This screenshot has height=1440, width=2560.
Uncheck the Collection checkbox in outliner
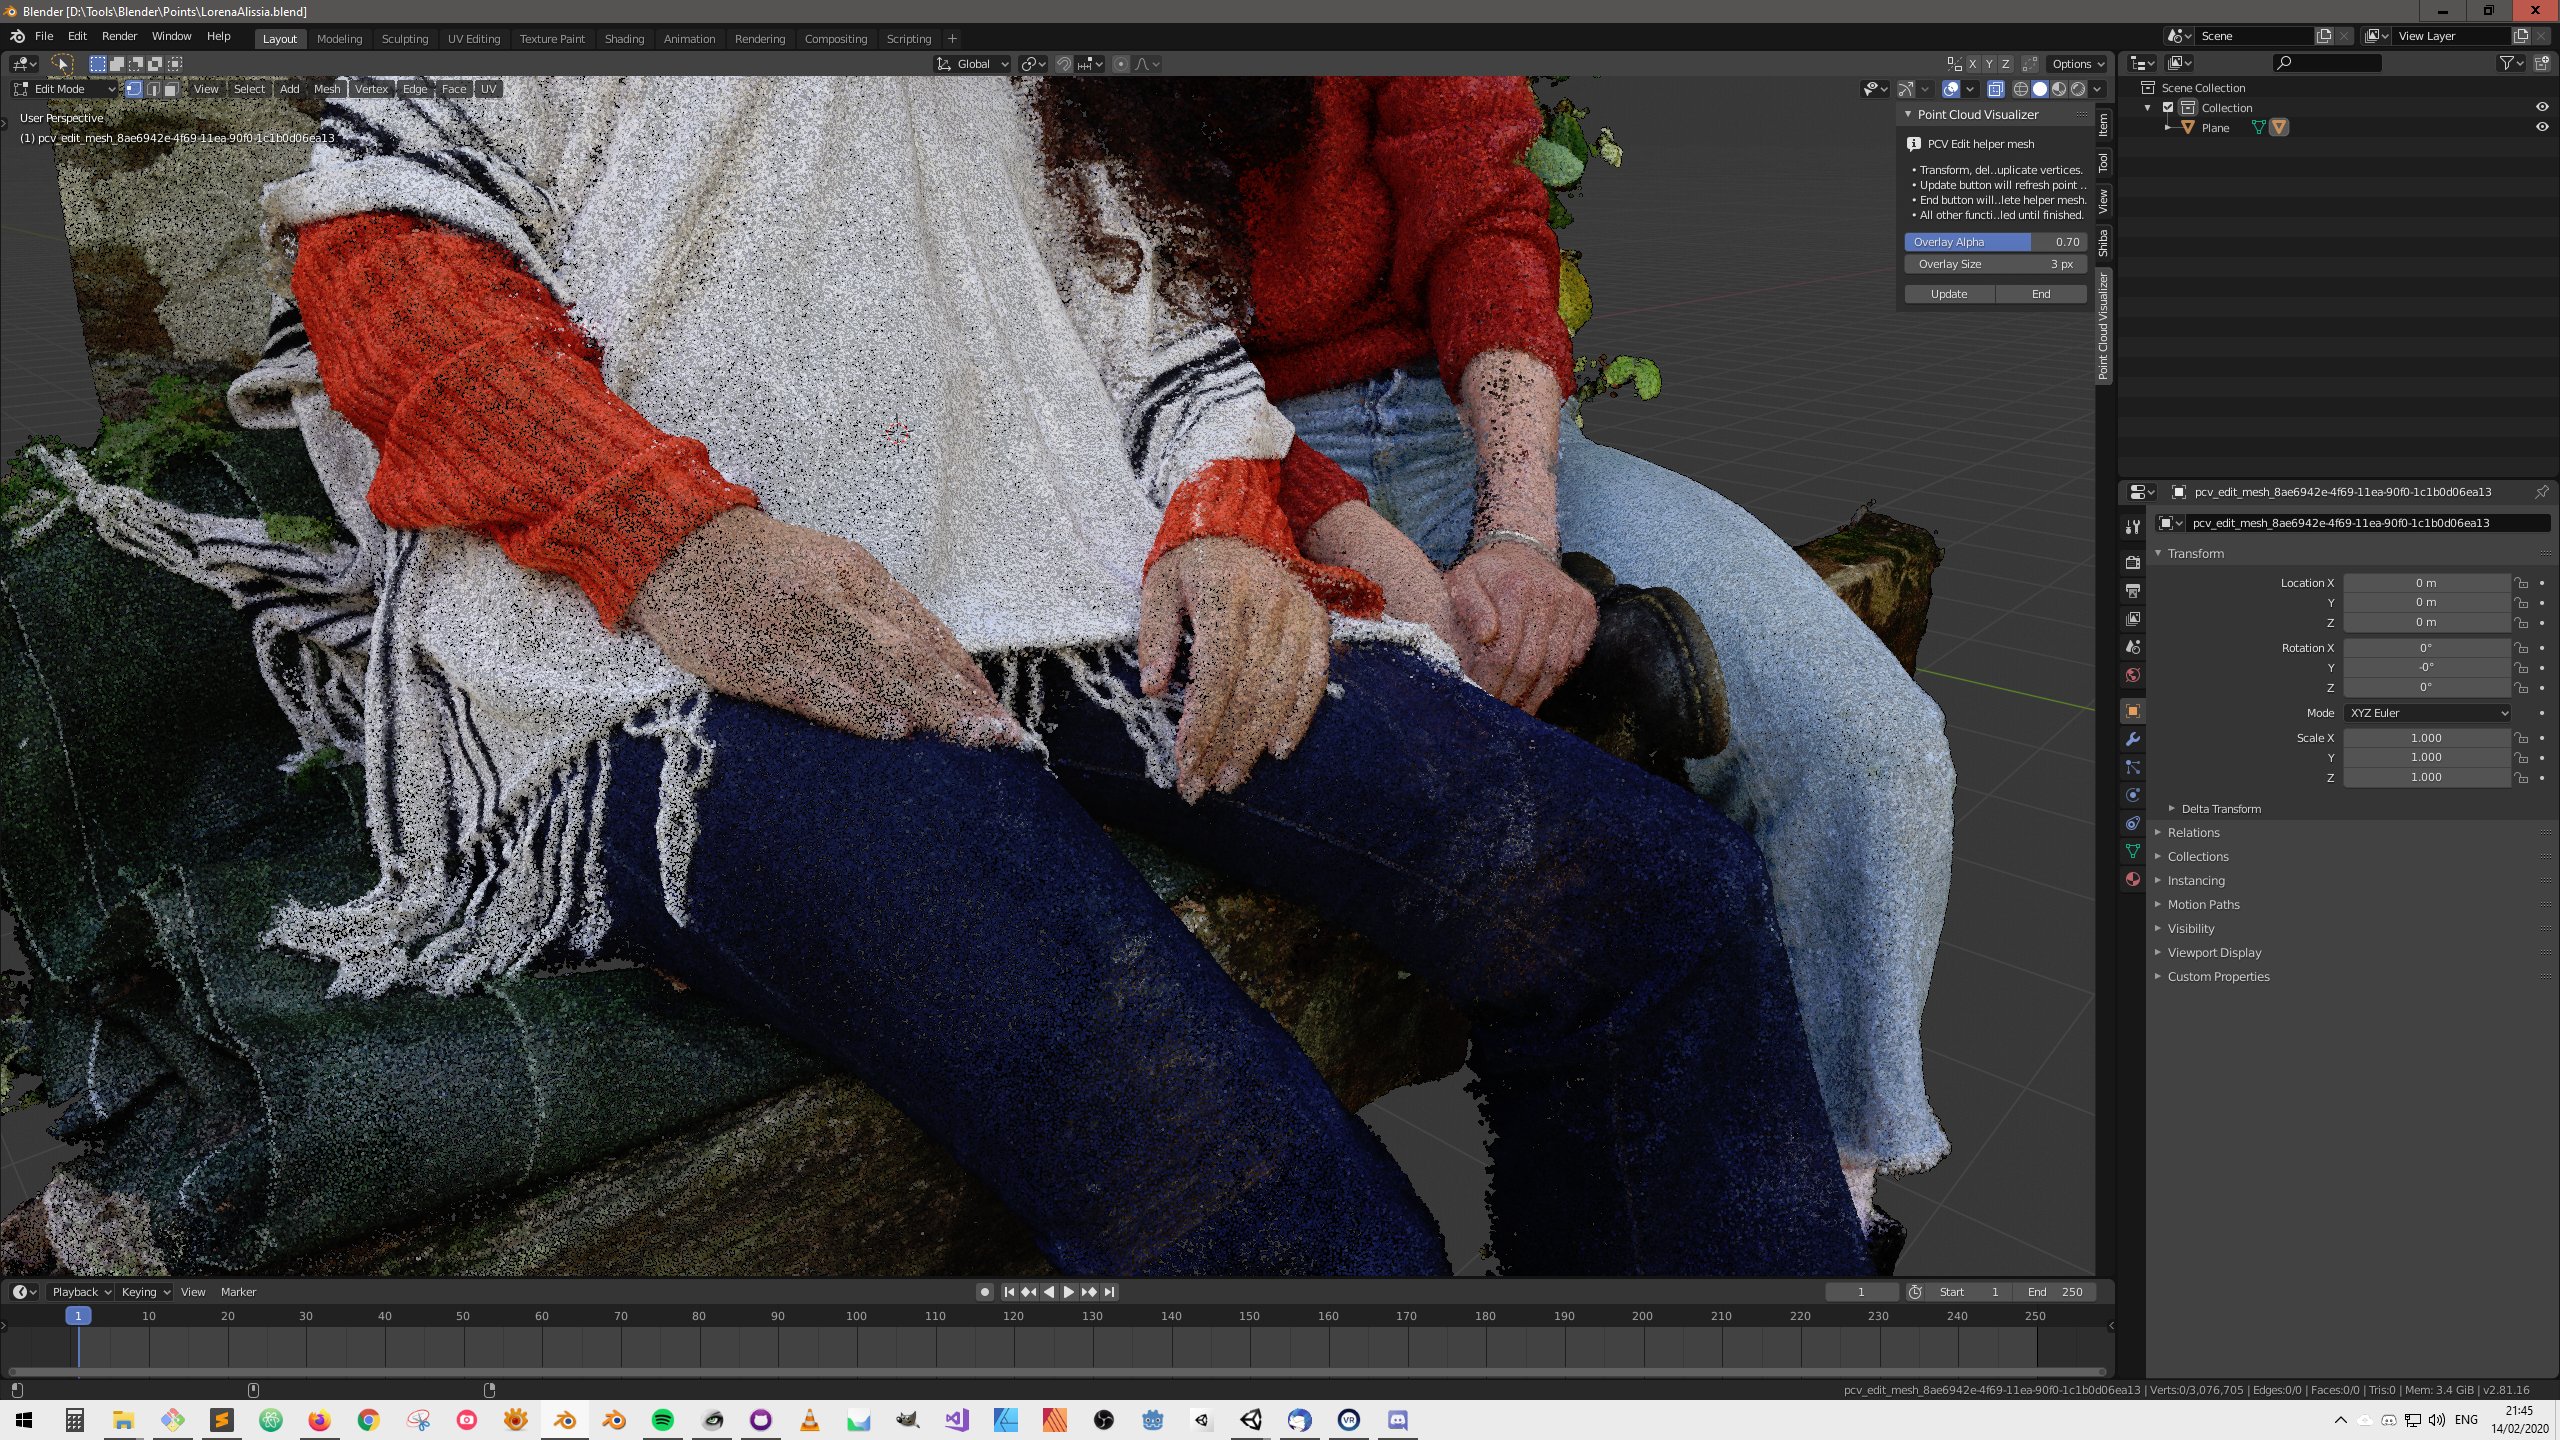(2168, 107)
